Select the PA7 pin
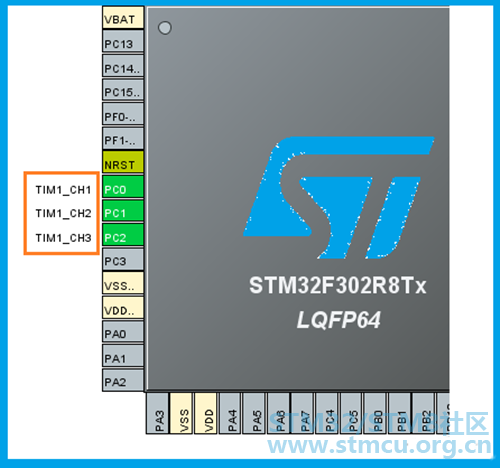Image resolution: width=500 pixels, height=468 pixels. click(x=302, y=413)
